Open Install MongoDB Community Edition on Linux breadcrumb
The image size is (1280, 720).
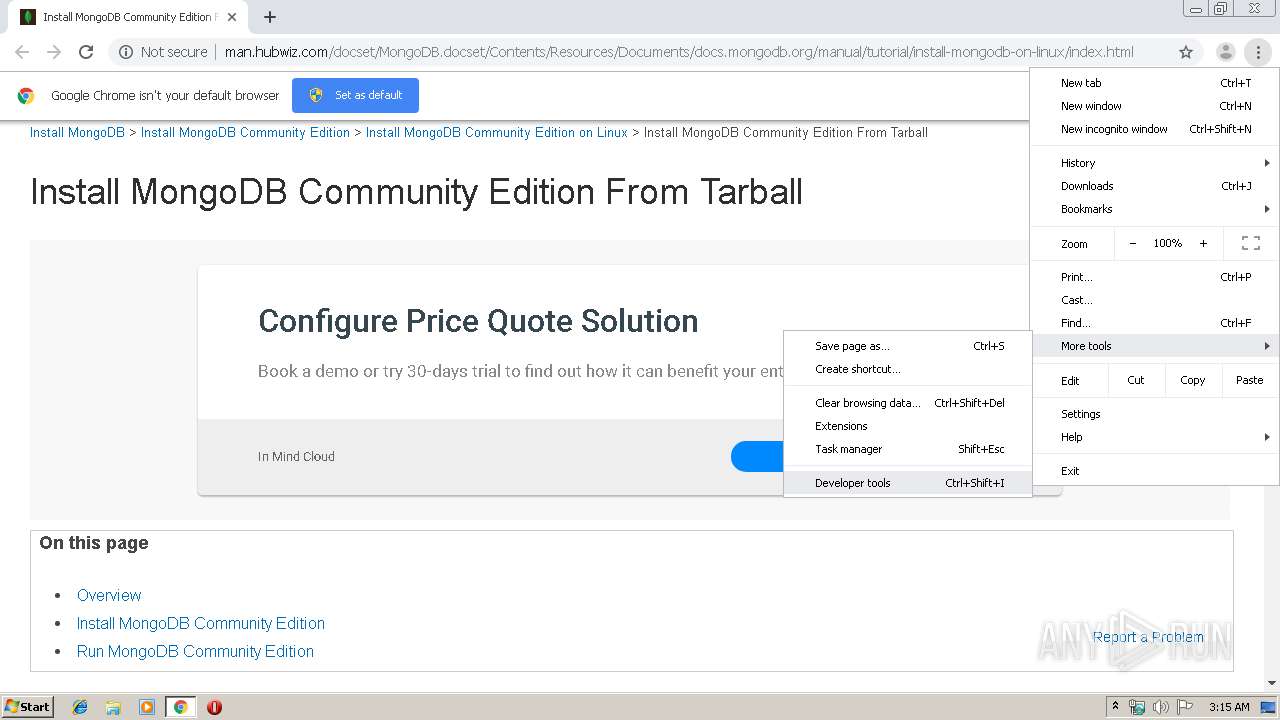[x=496, y=132]
